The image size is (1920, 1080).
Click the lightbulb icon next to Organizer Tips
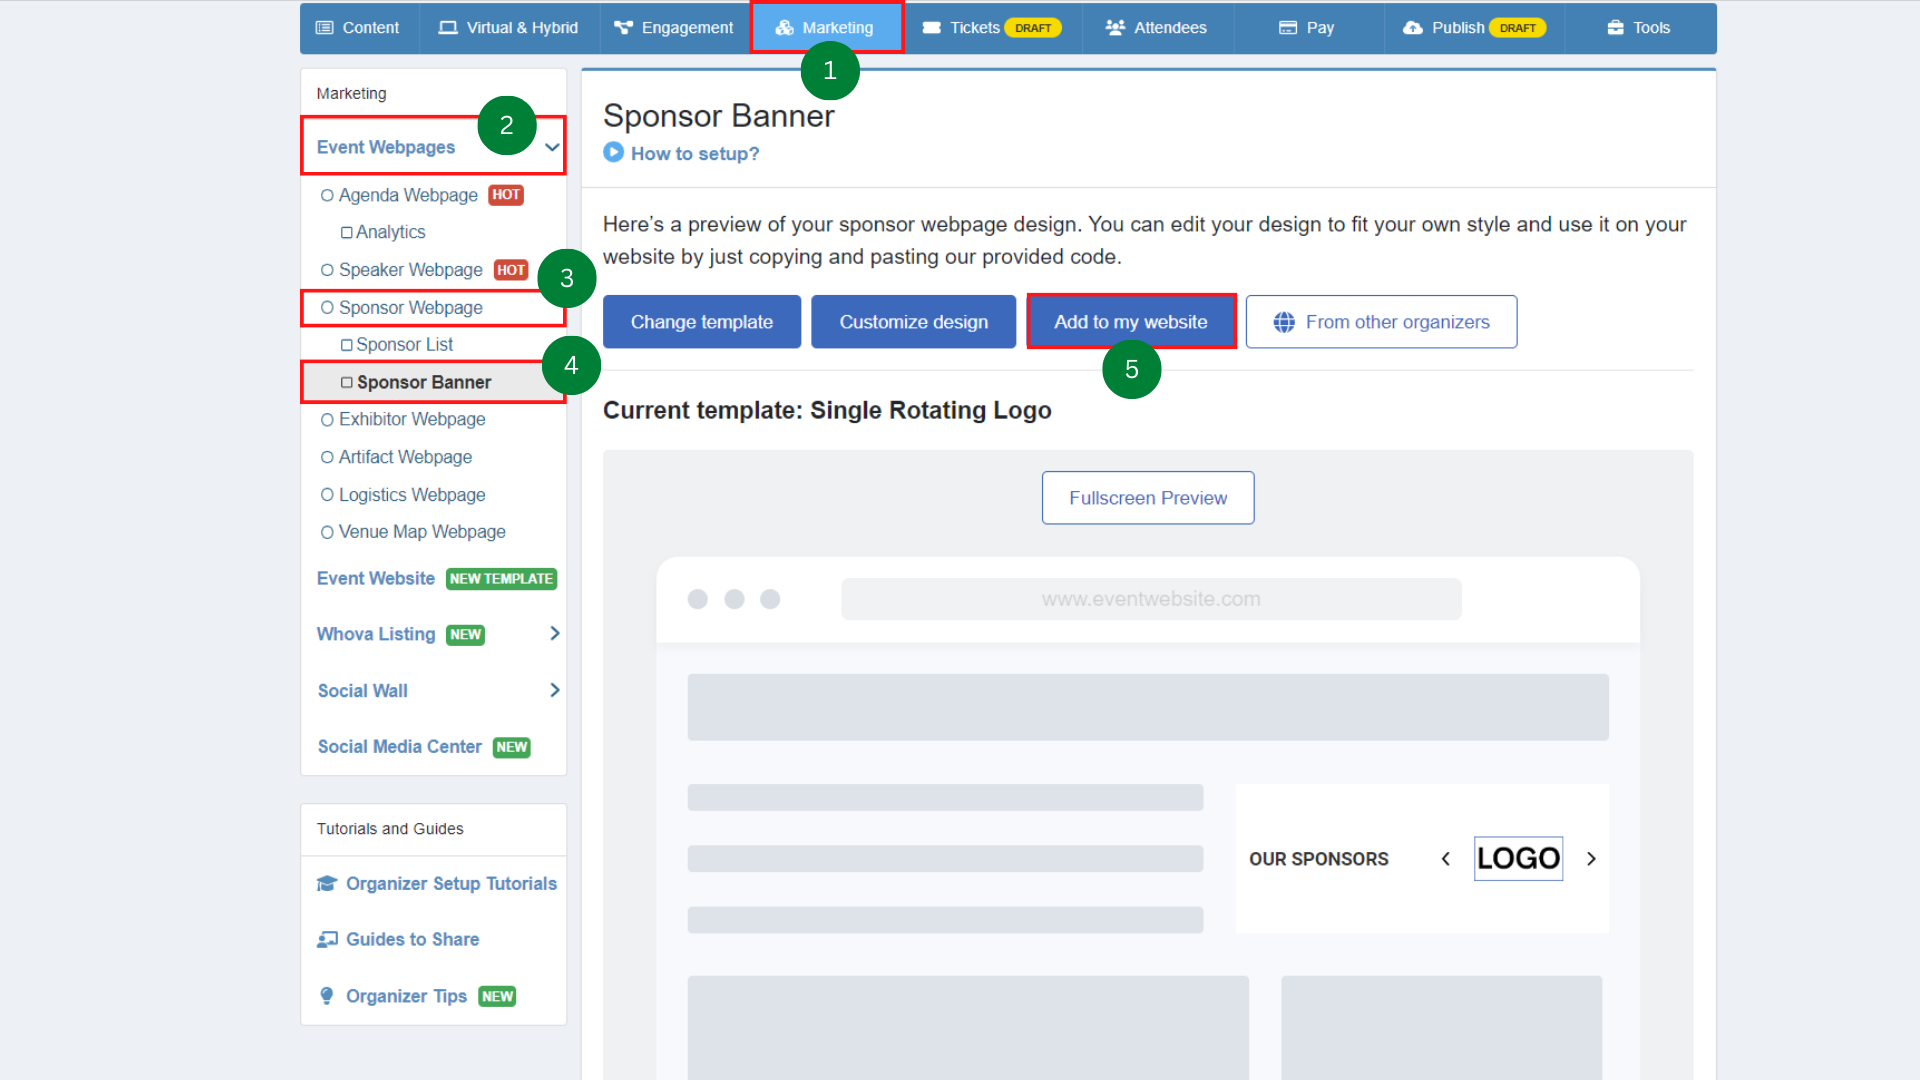point(327,996)
